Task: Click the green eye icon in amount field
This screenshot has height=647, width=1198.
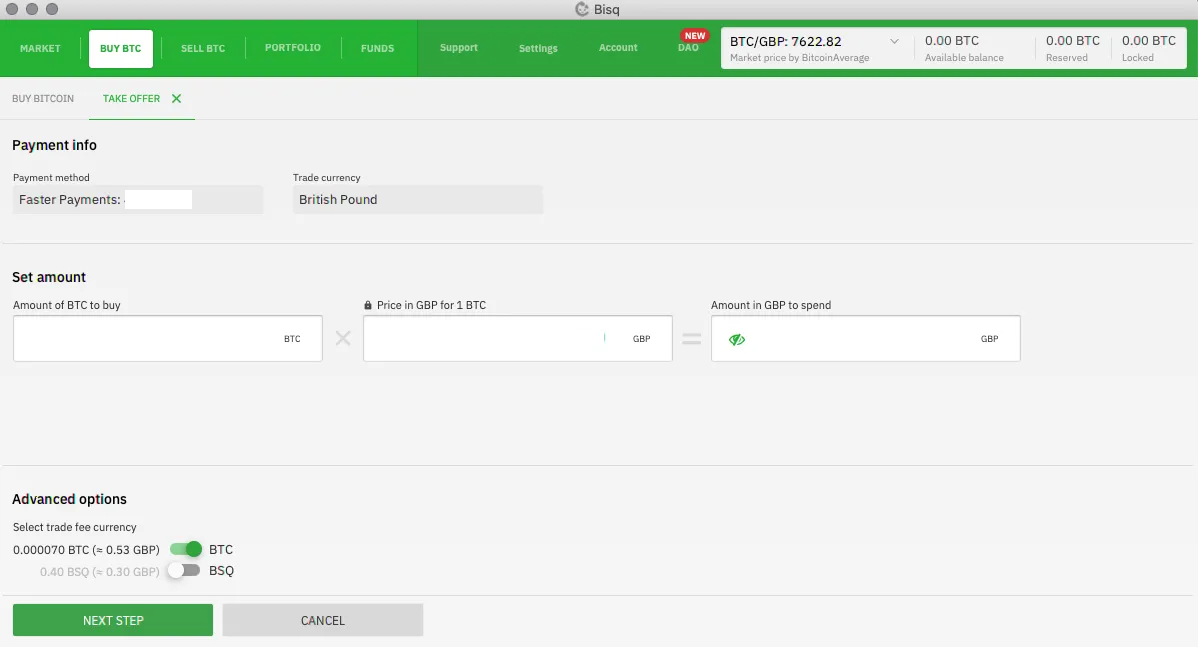Action: (737, 340)
